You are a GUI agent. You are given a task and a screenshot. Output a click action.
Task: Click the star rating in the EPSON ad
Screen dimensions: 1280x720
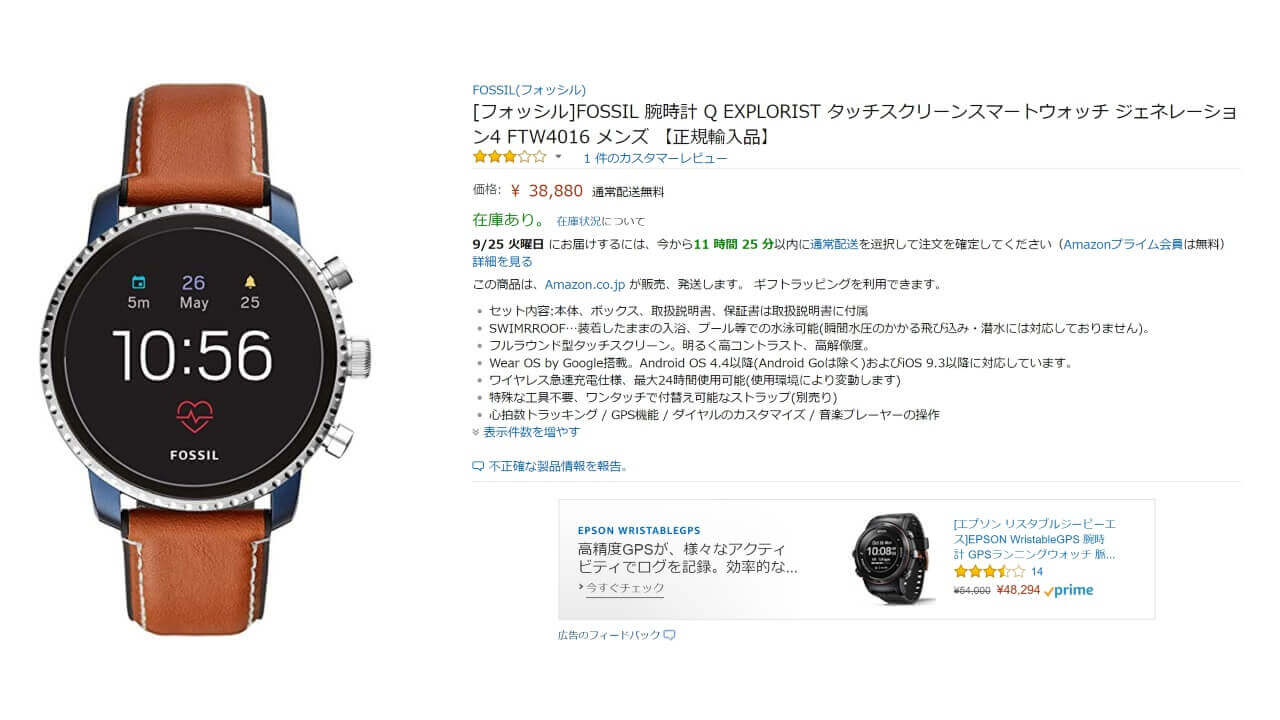point(989,572)
